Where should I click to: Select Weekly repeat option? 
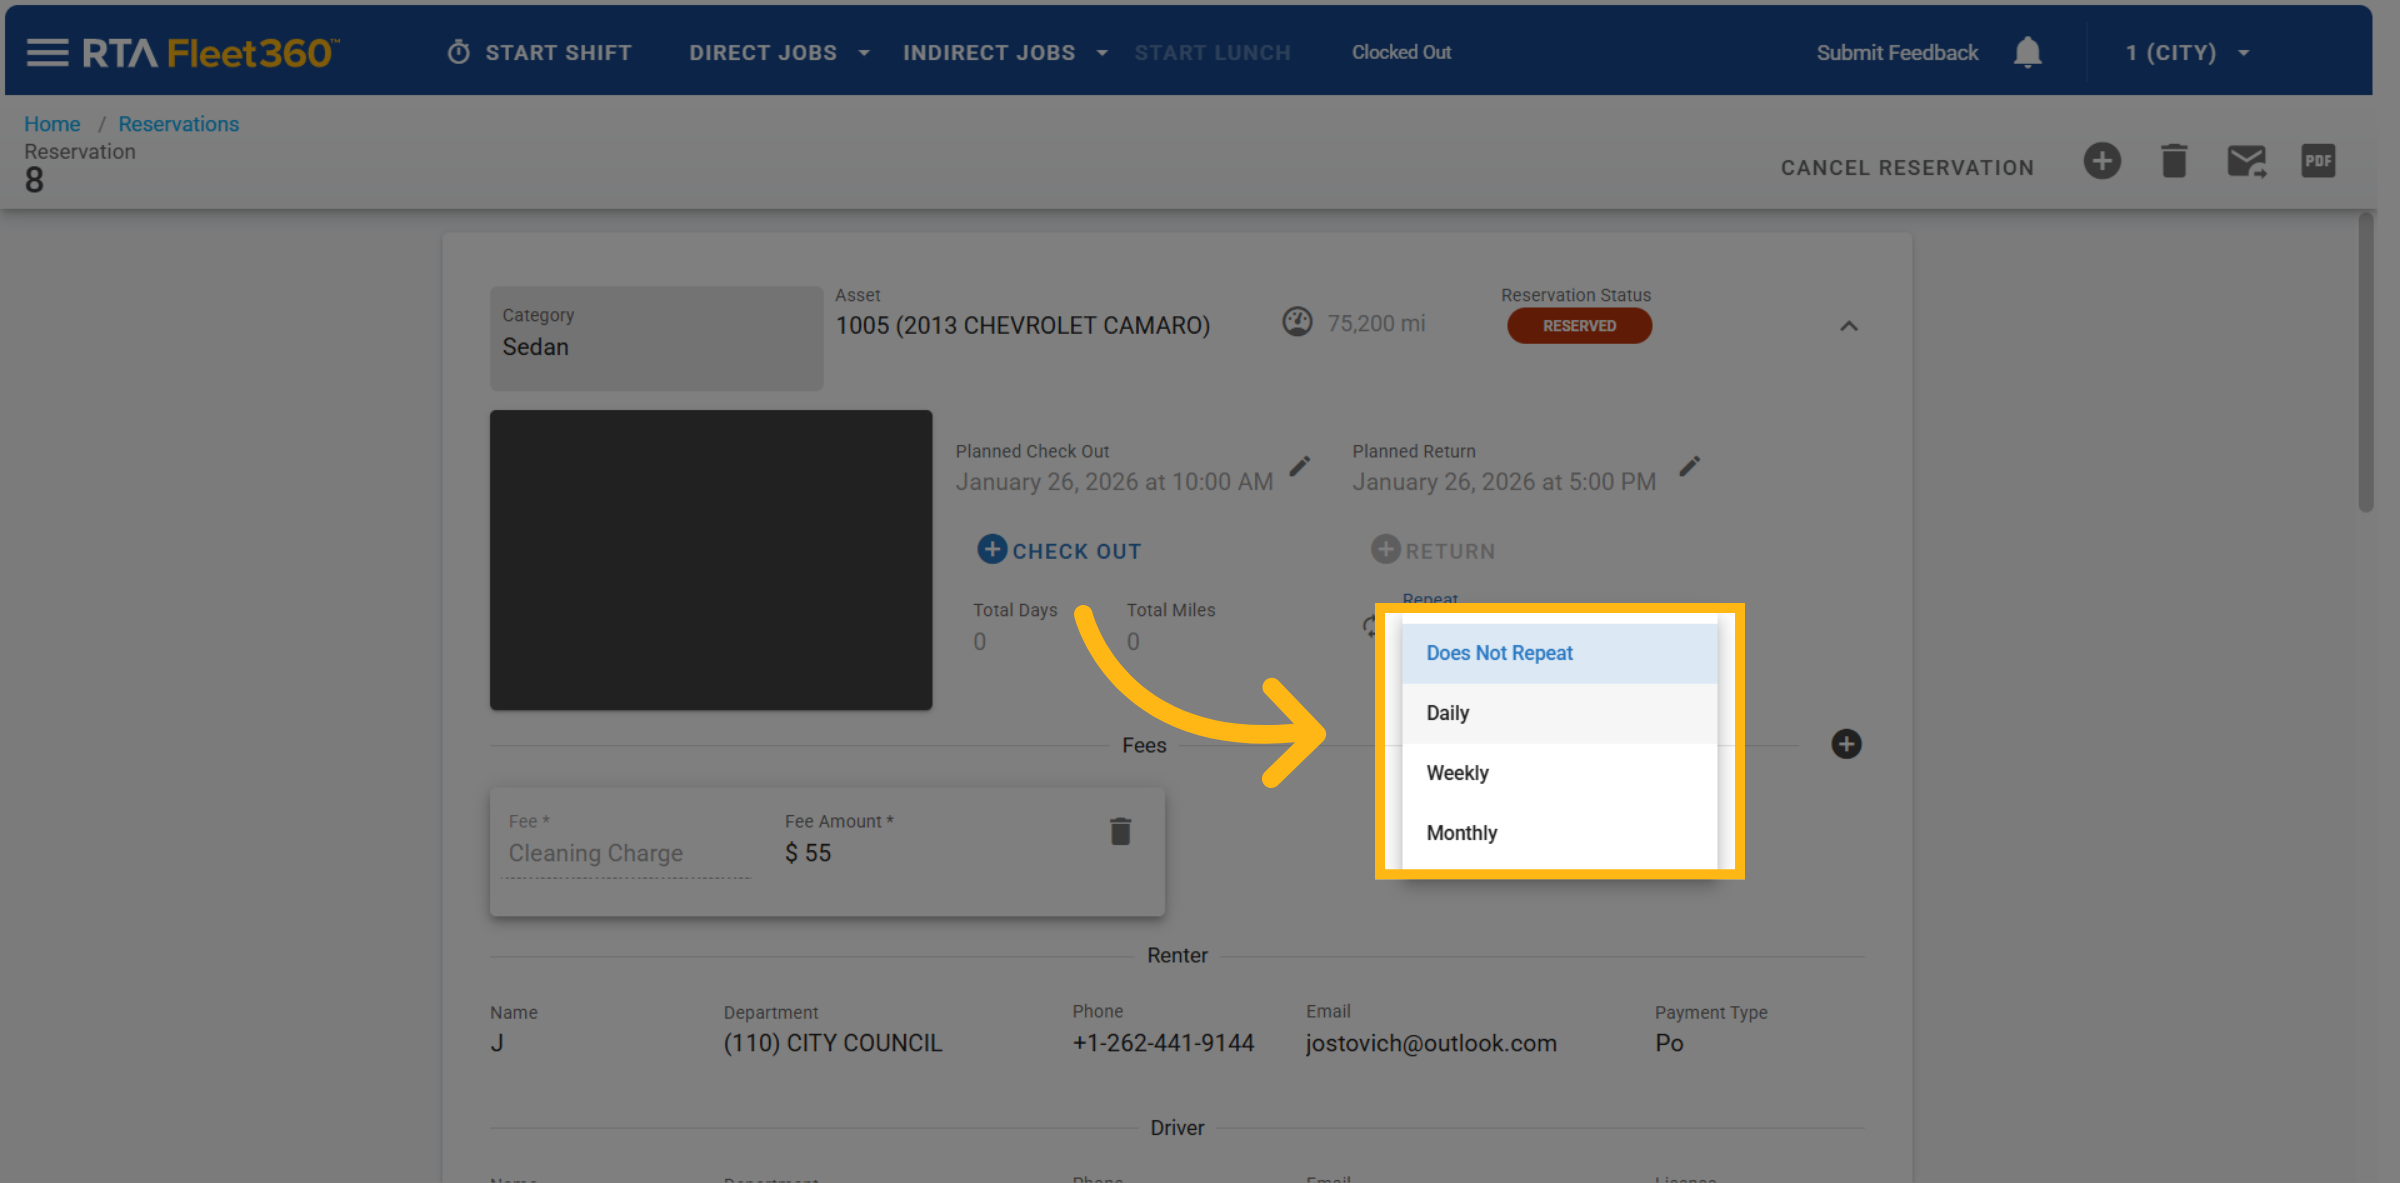[1457, 773]
